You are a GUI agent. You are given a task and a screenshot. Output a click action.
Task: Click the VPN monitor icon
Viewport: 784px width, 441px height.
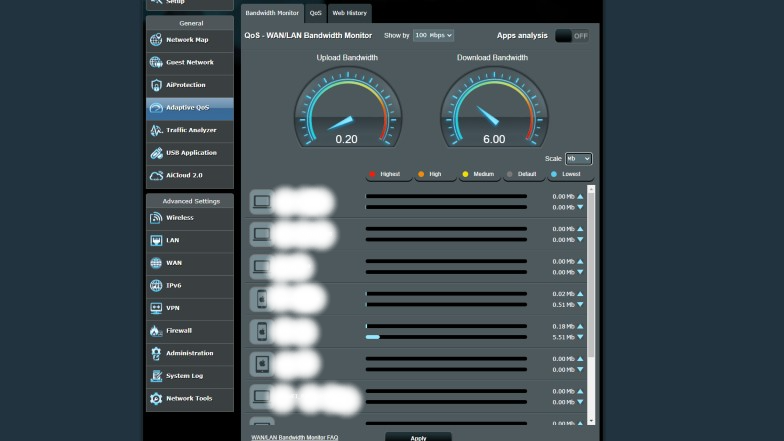click(156, 308)
